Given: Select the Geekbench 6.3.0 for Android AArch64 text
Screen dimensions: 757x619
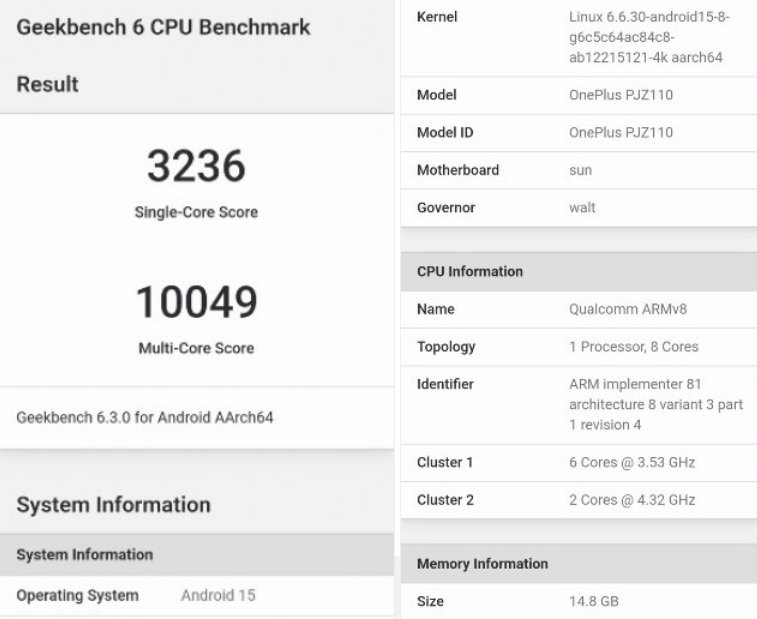Looking at the screenshot, I should click(x=145, y=417).
